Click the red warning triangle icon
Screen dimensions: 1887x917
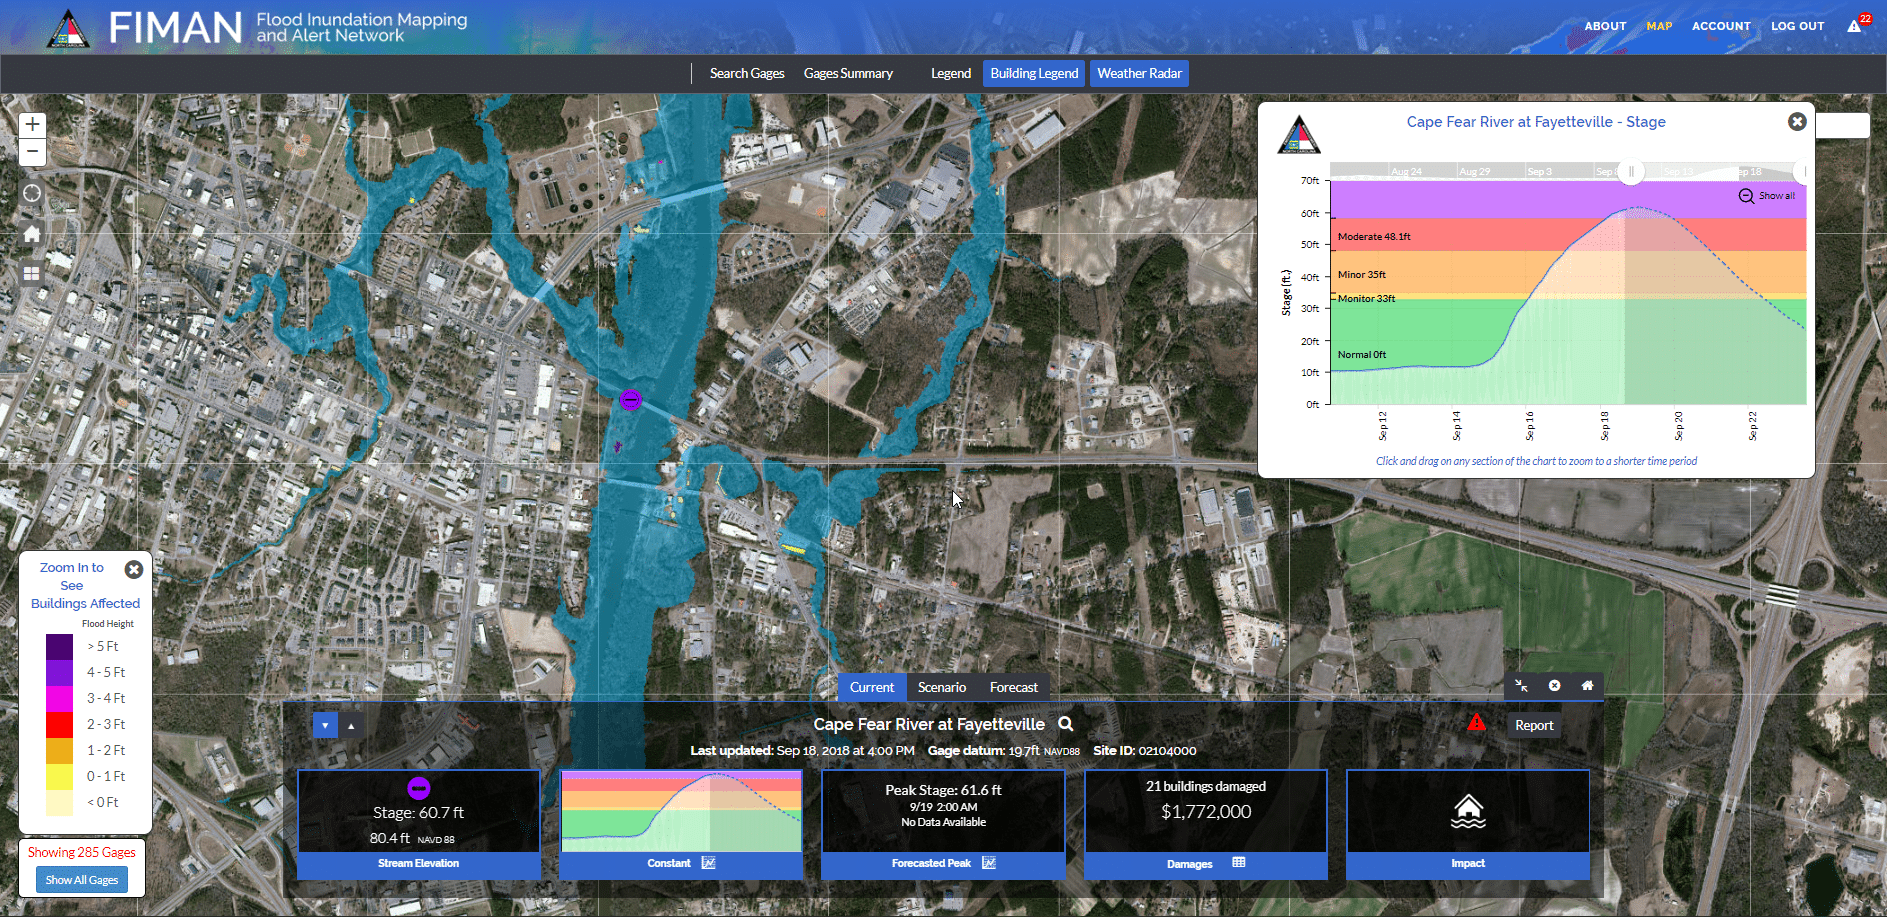point(1476,722)
